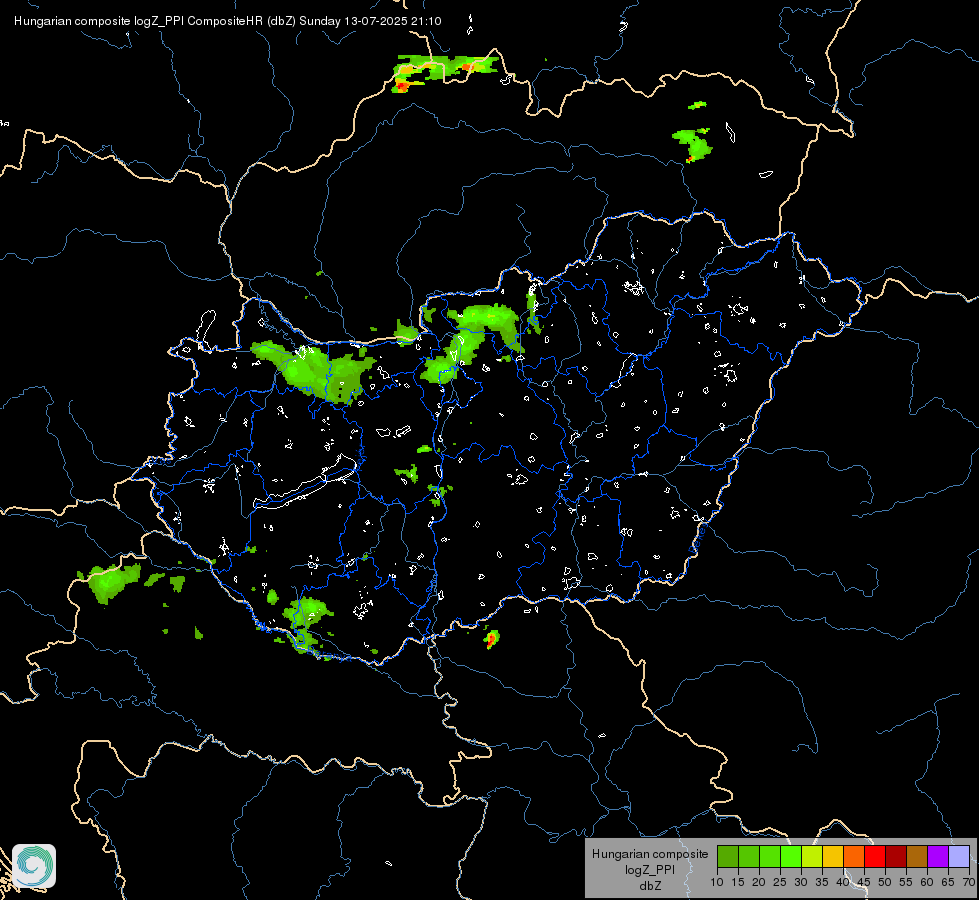979x900 pixels.
Task: Click the legend scale value 30
Action: click(801, 883)
